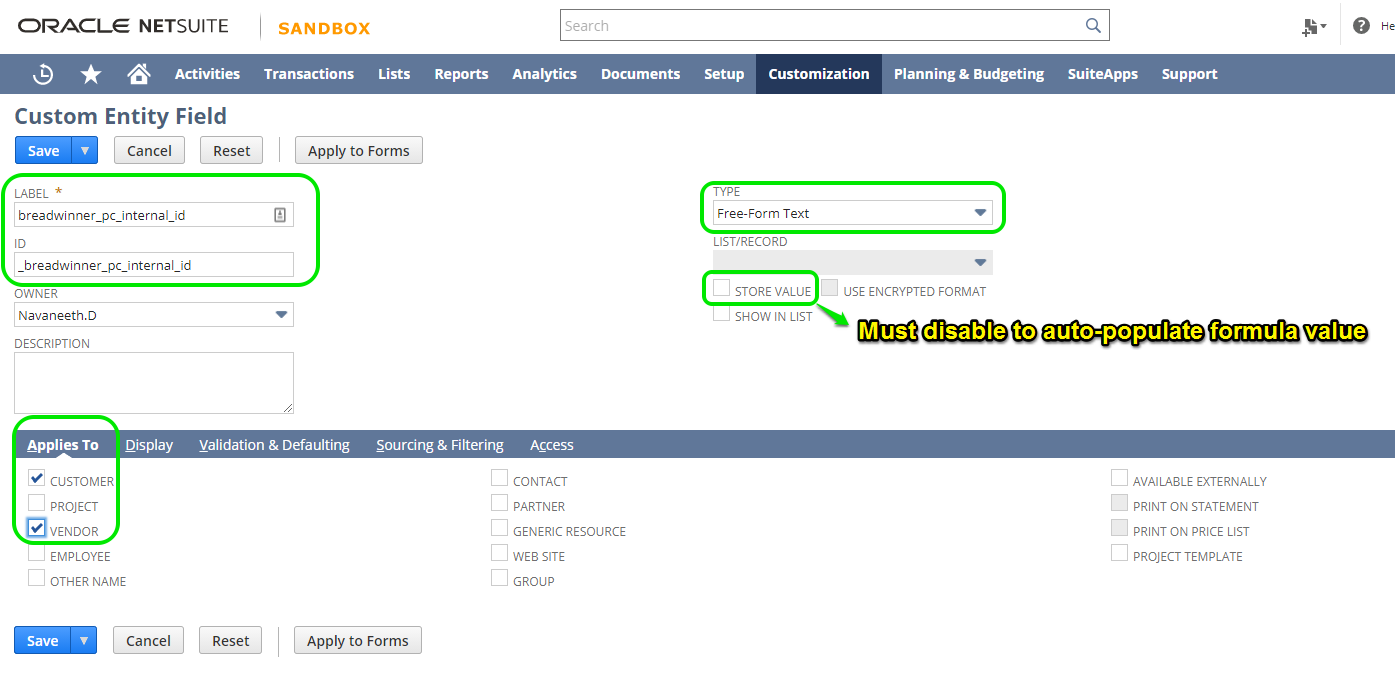The image size is (1395, 699).
Task: Toggle the Store Value checkbox
Action: pyautogui.click(x=721, y=288)
